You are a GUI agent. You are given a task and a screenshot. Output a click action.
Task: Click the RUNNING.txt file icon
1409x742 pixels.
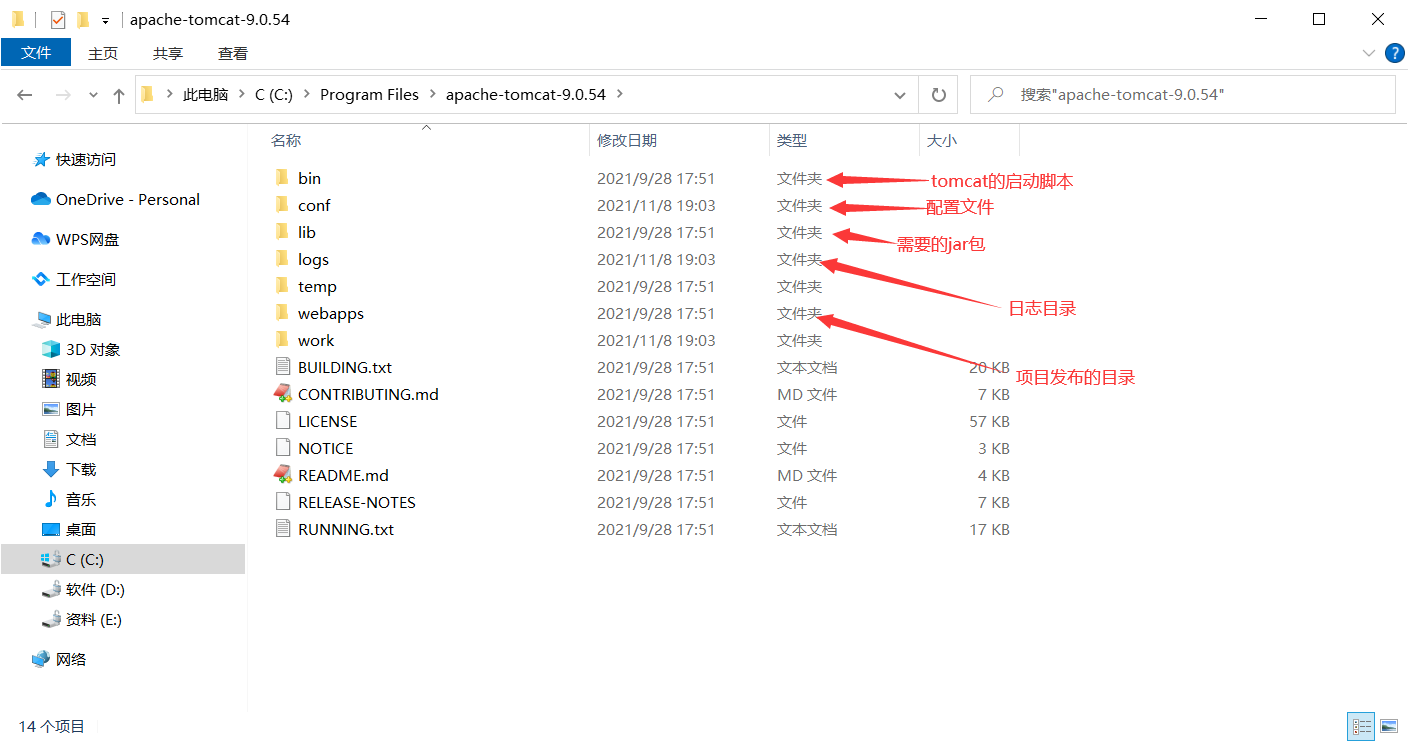[281, 529]
